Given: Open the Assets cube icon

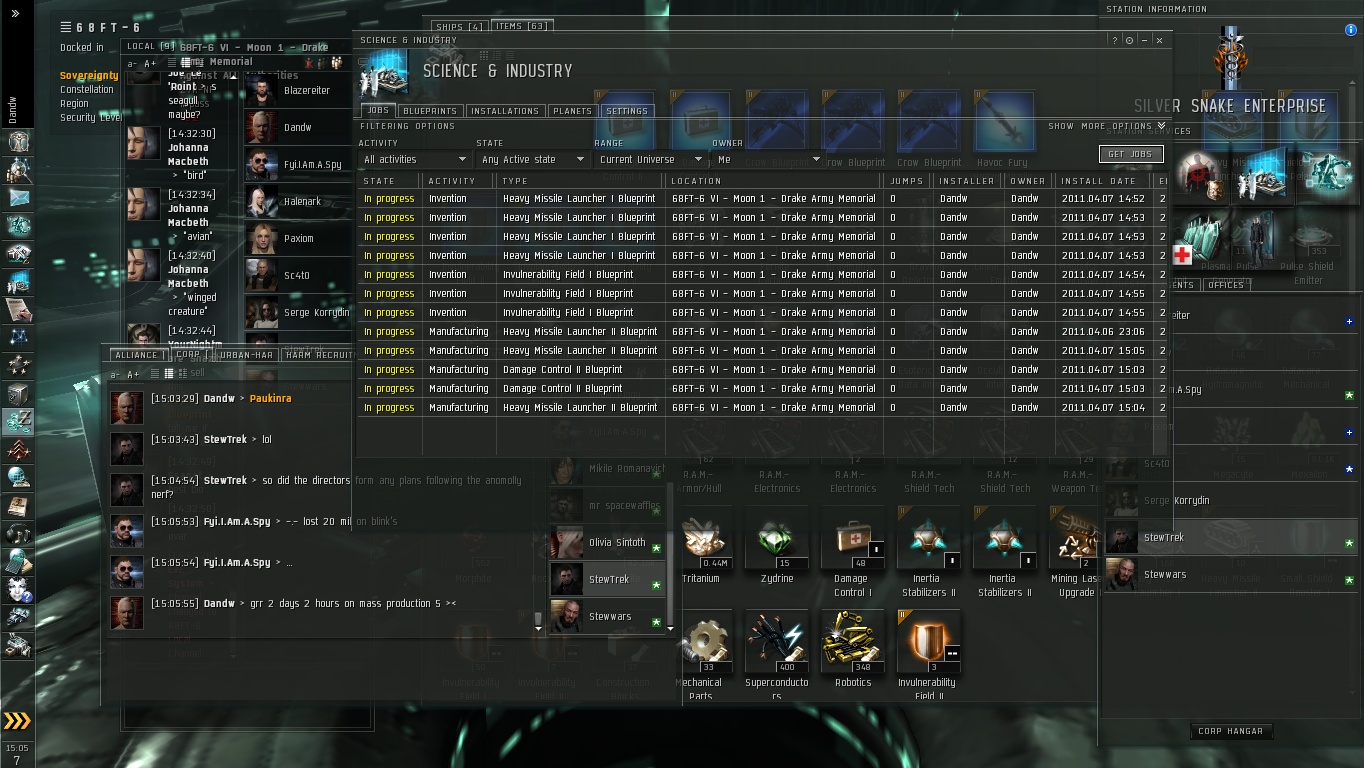Looking at the screenshot, I should (18, 394).
